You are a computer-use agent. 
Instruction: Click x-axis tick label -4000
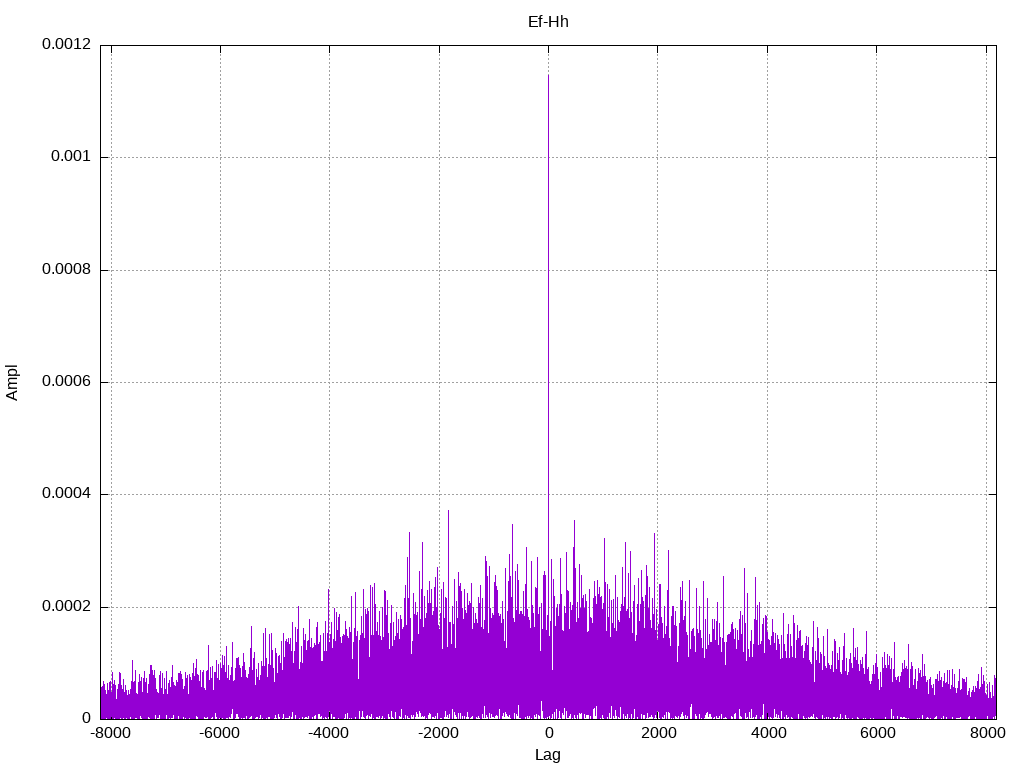[x=328, y=733]
